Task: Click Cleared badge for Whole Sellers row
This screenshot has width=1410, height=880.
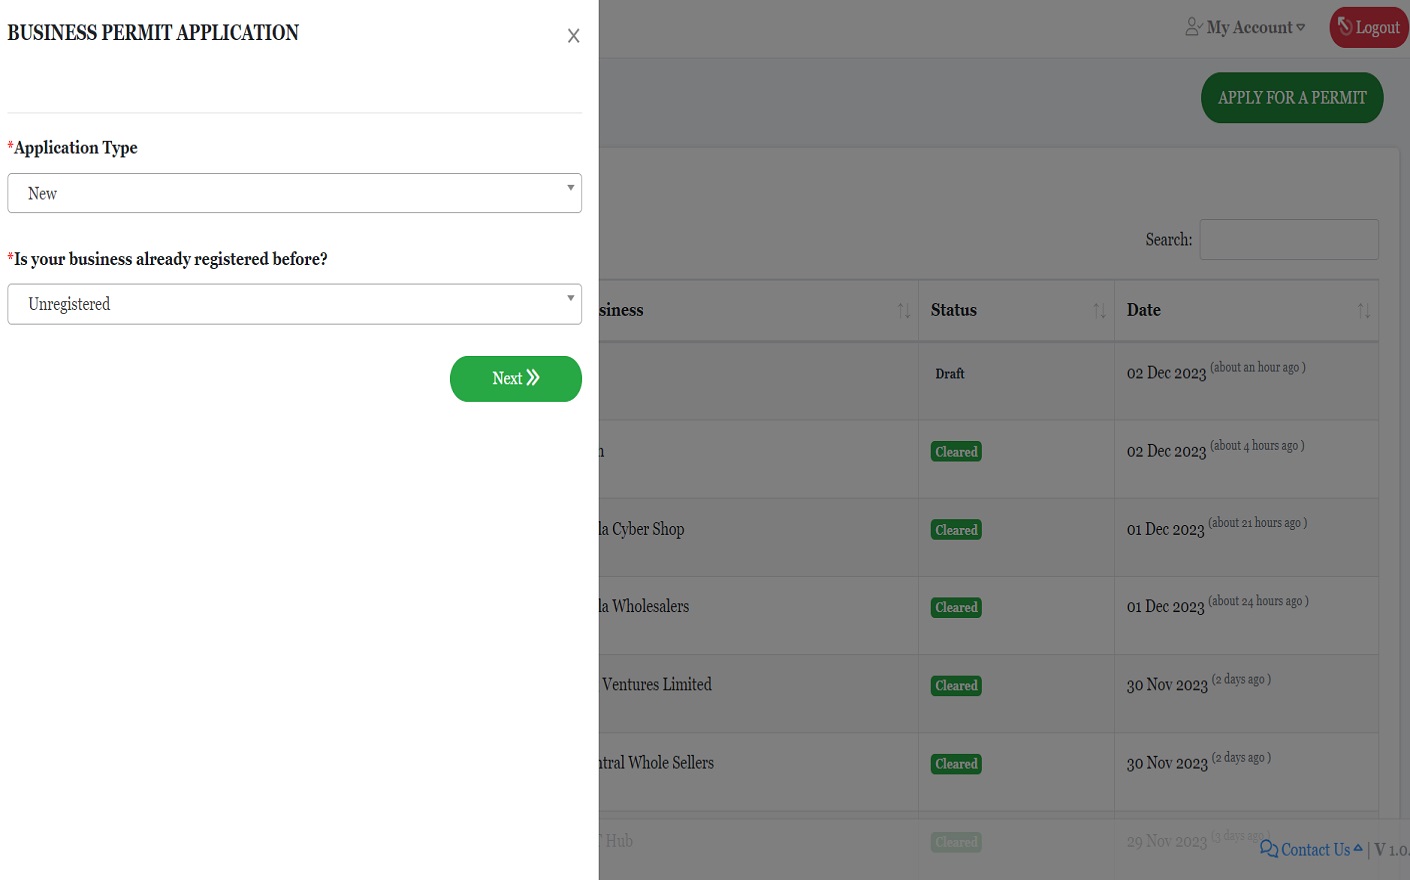Action: point(956,764)
